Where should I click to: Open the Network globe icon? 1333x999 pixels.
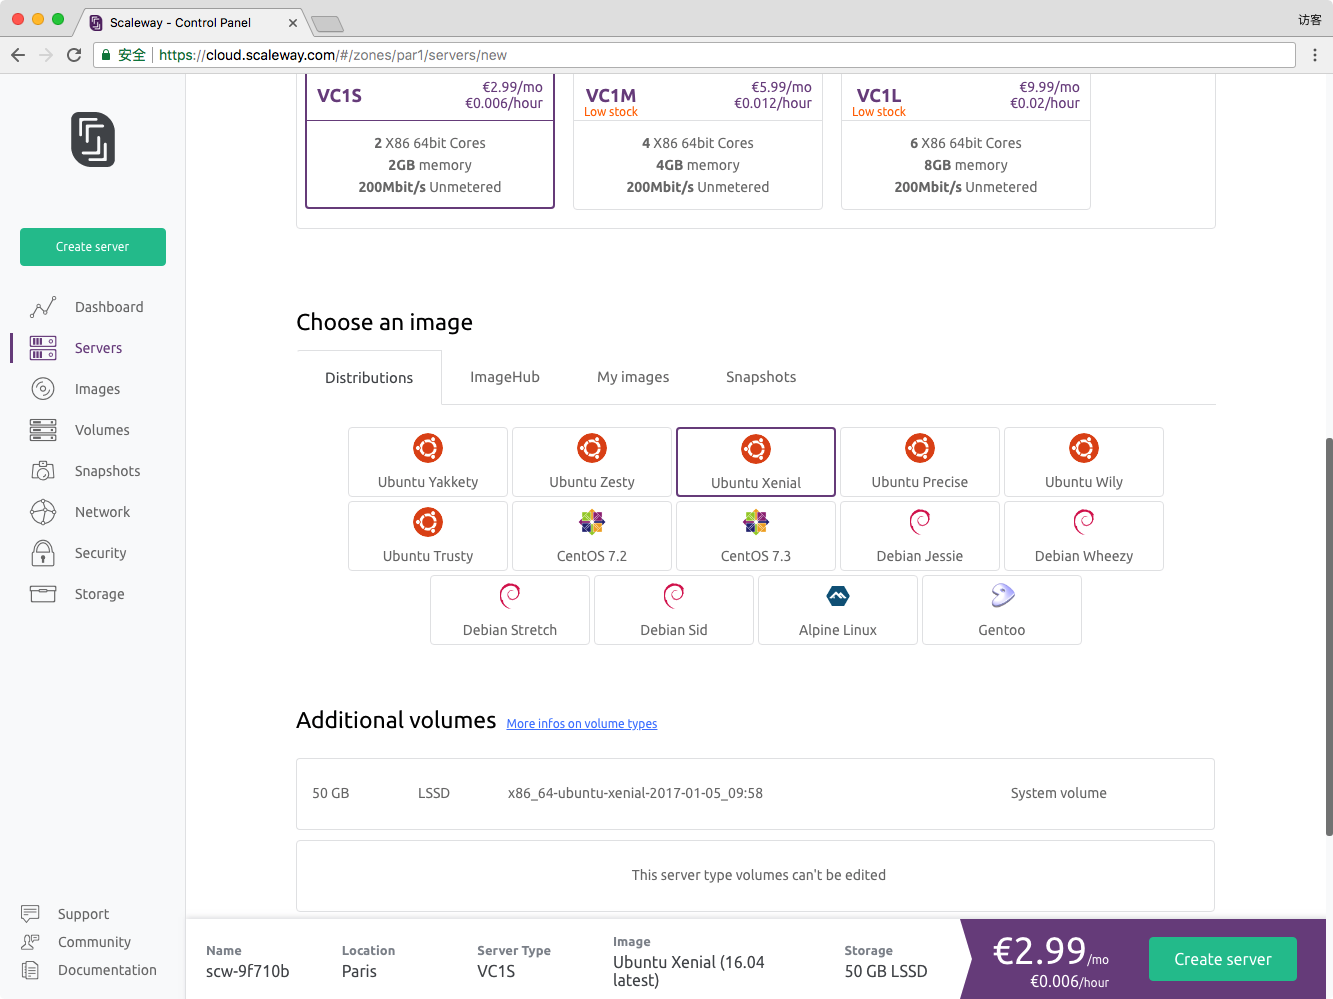pyautogui.click(x=43, y=512)
